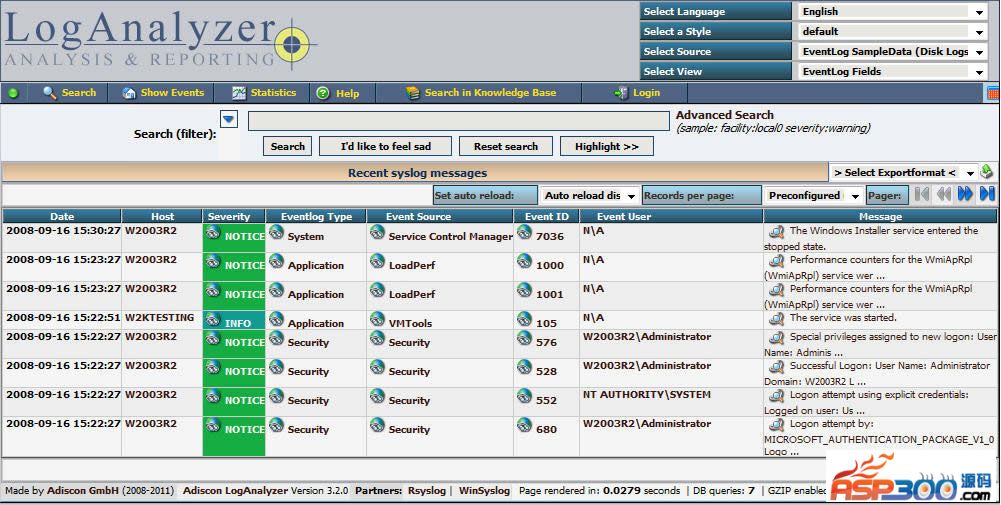Go to next page using pager arrow
The width and height of the screenshot is (1001, 505).
click(x=965, y=195)
